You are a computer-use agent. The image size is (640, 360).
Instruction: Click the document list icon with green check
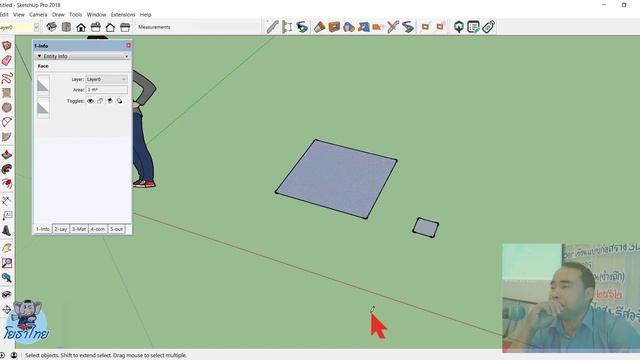point(473,27)
